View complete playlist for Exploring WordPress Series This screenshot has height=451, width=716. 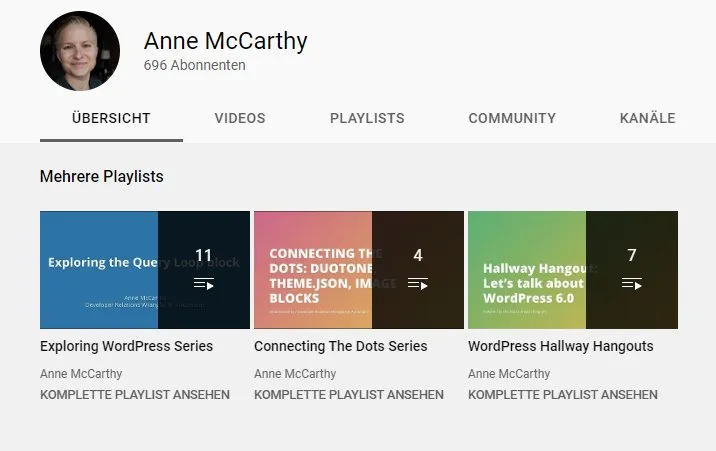point(135,394)
